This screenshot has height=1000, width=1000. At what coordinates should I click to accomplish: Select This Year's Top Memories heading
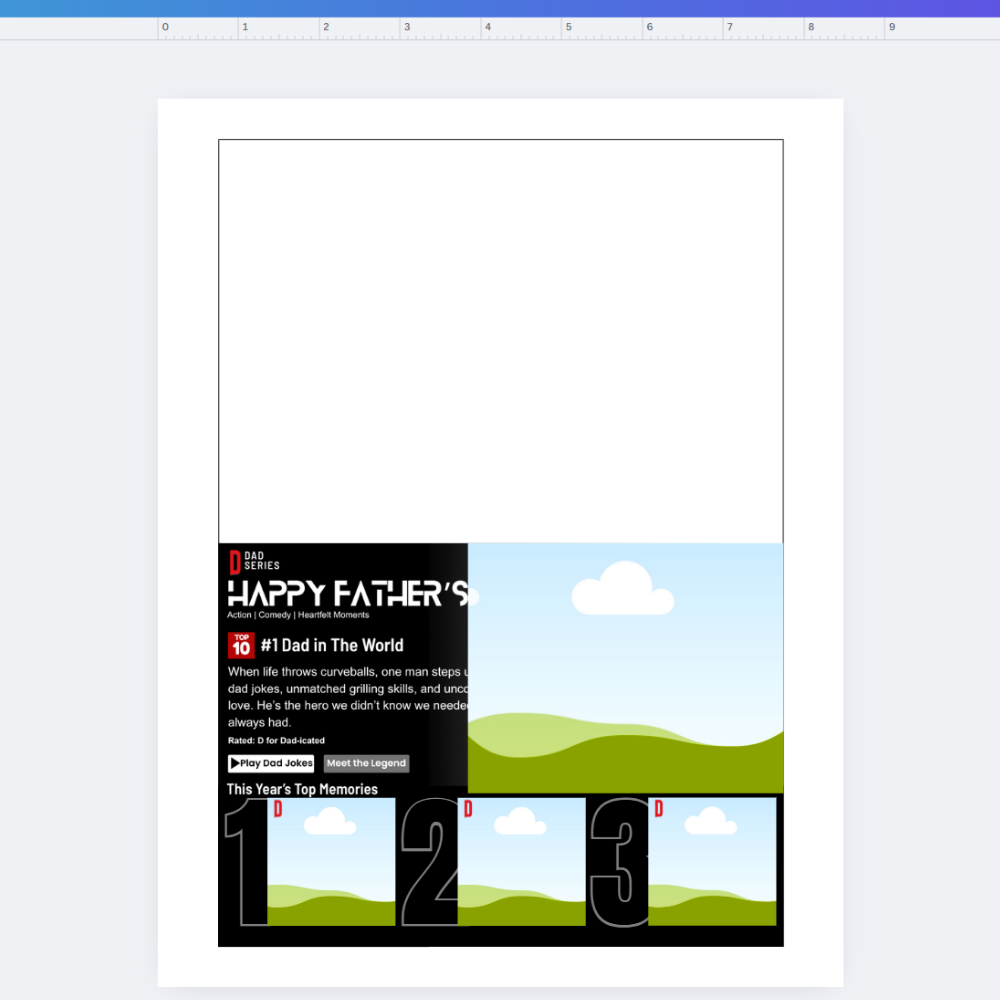(x=302, y=789)
